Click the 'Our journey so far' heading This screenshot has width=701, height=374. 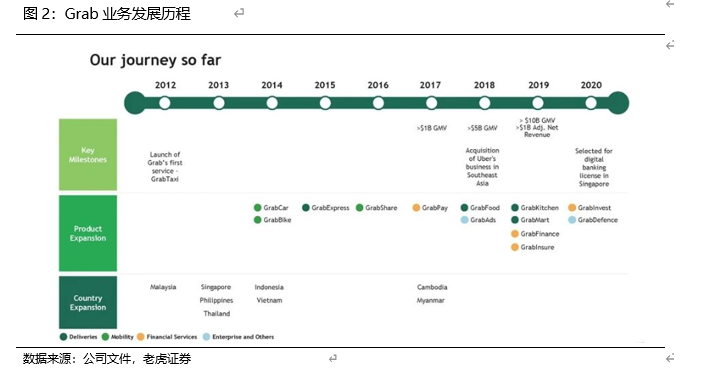155,60
